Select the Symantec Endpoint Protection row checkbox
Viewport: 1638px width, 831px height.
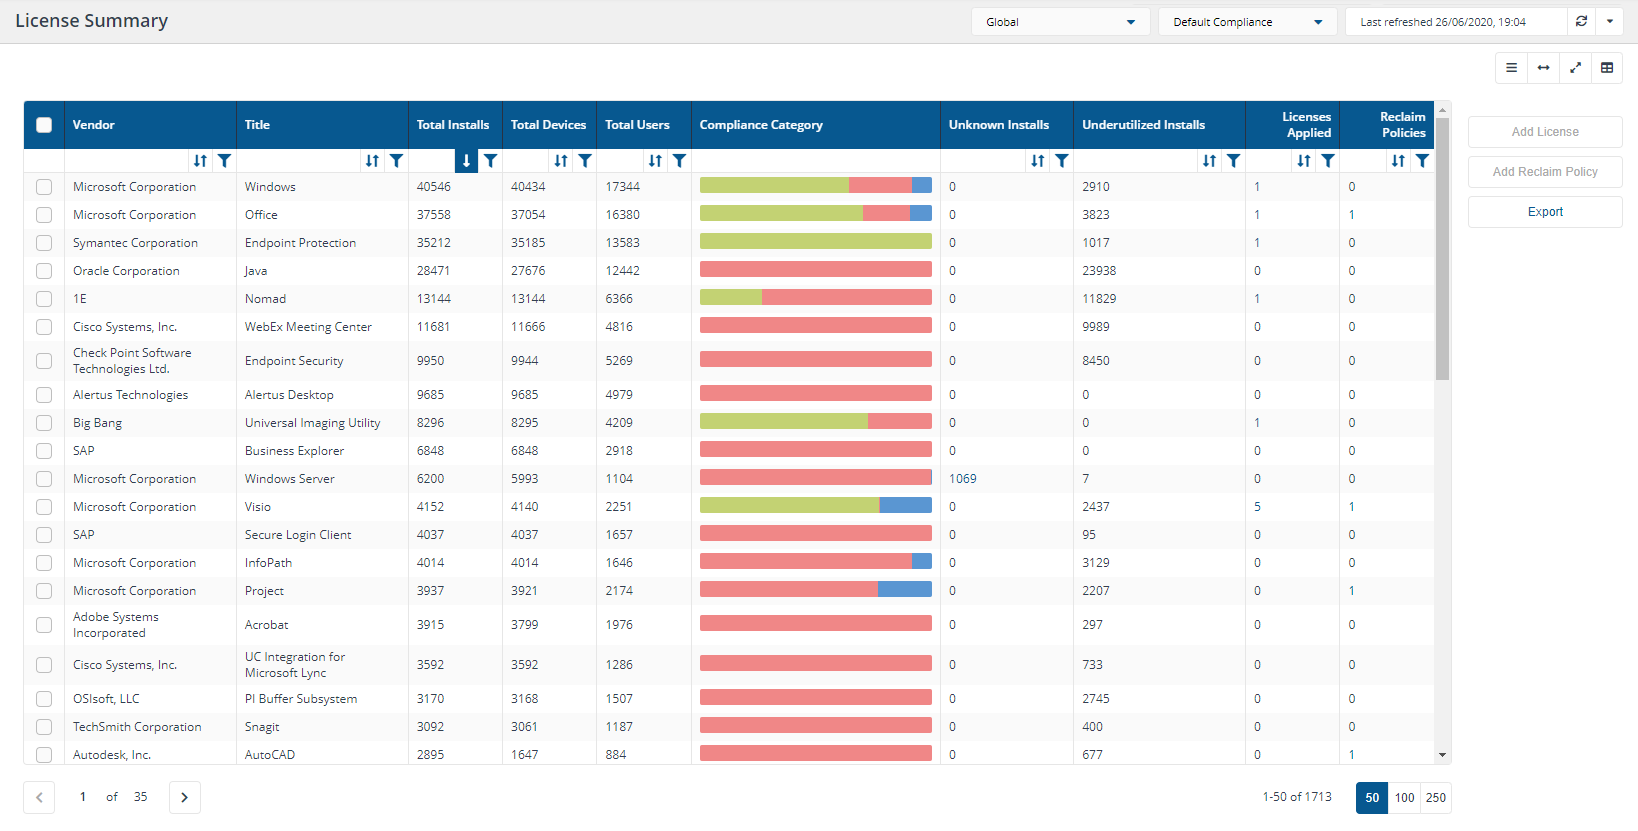[x=44, y=243]
